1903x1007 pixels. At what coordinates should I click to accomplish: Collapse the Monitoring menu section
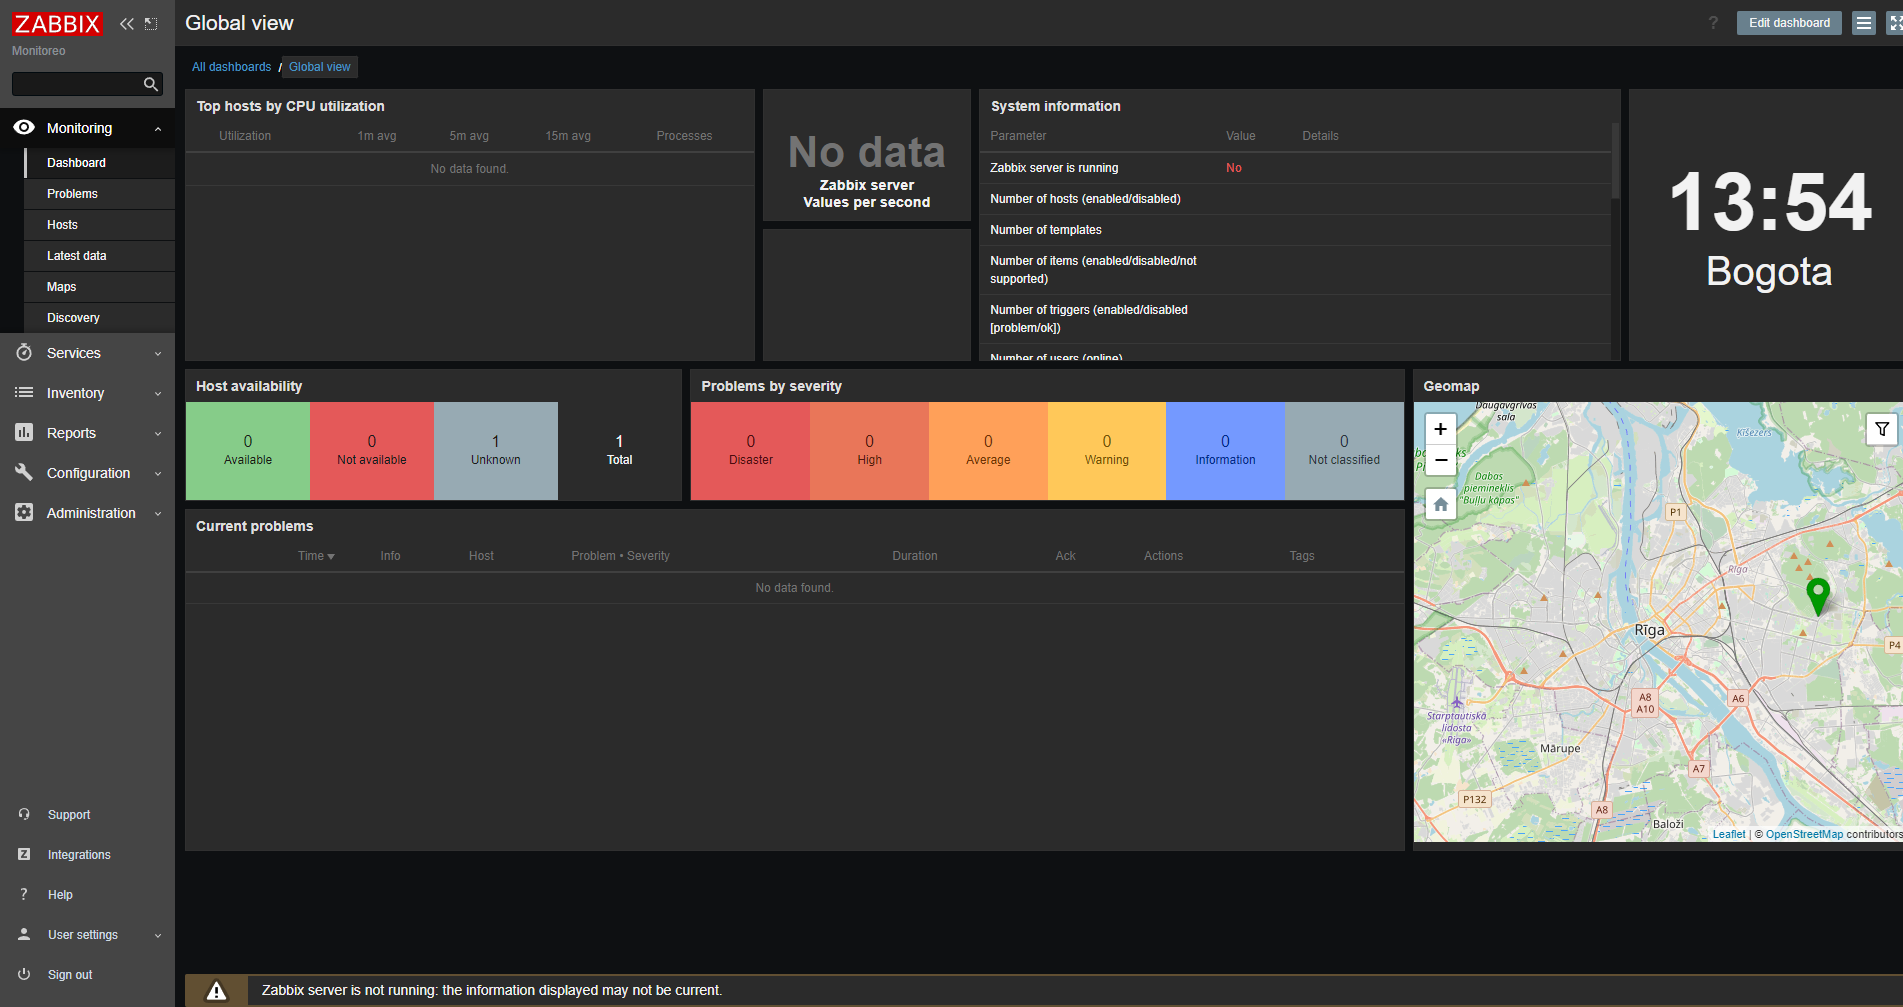(x=157, y=128)
